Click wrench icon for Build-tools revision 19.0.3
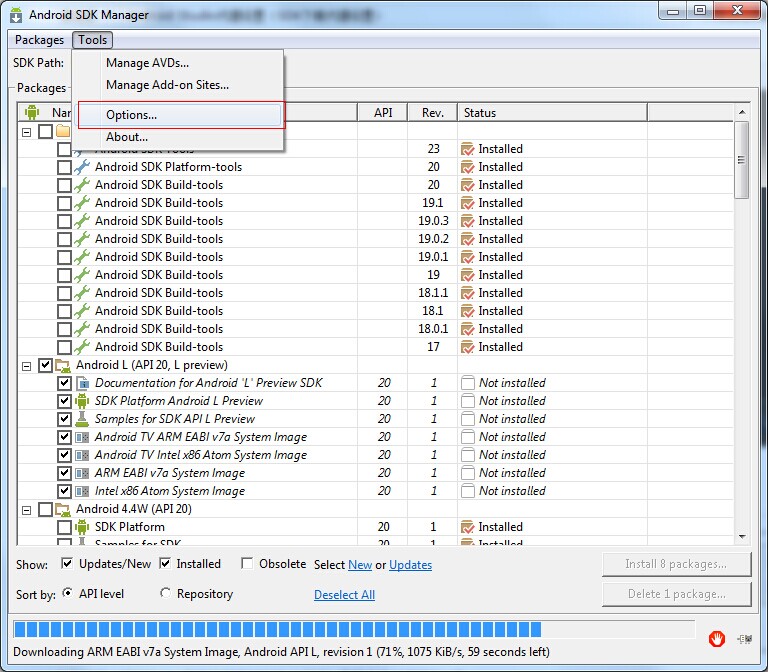768x672 pixels. [x=82, y=221]
